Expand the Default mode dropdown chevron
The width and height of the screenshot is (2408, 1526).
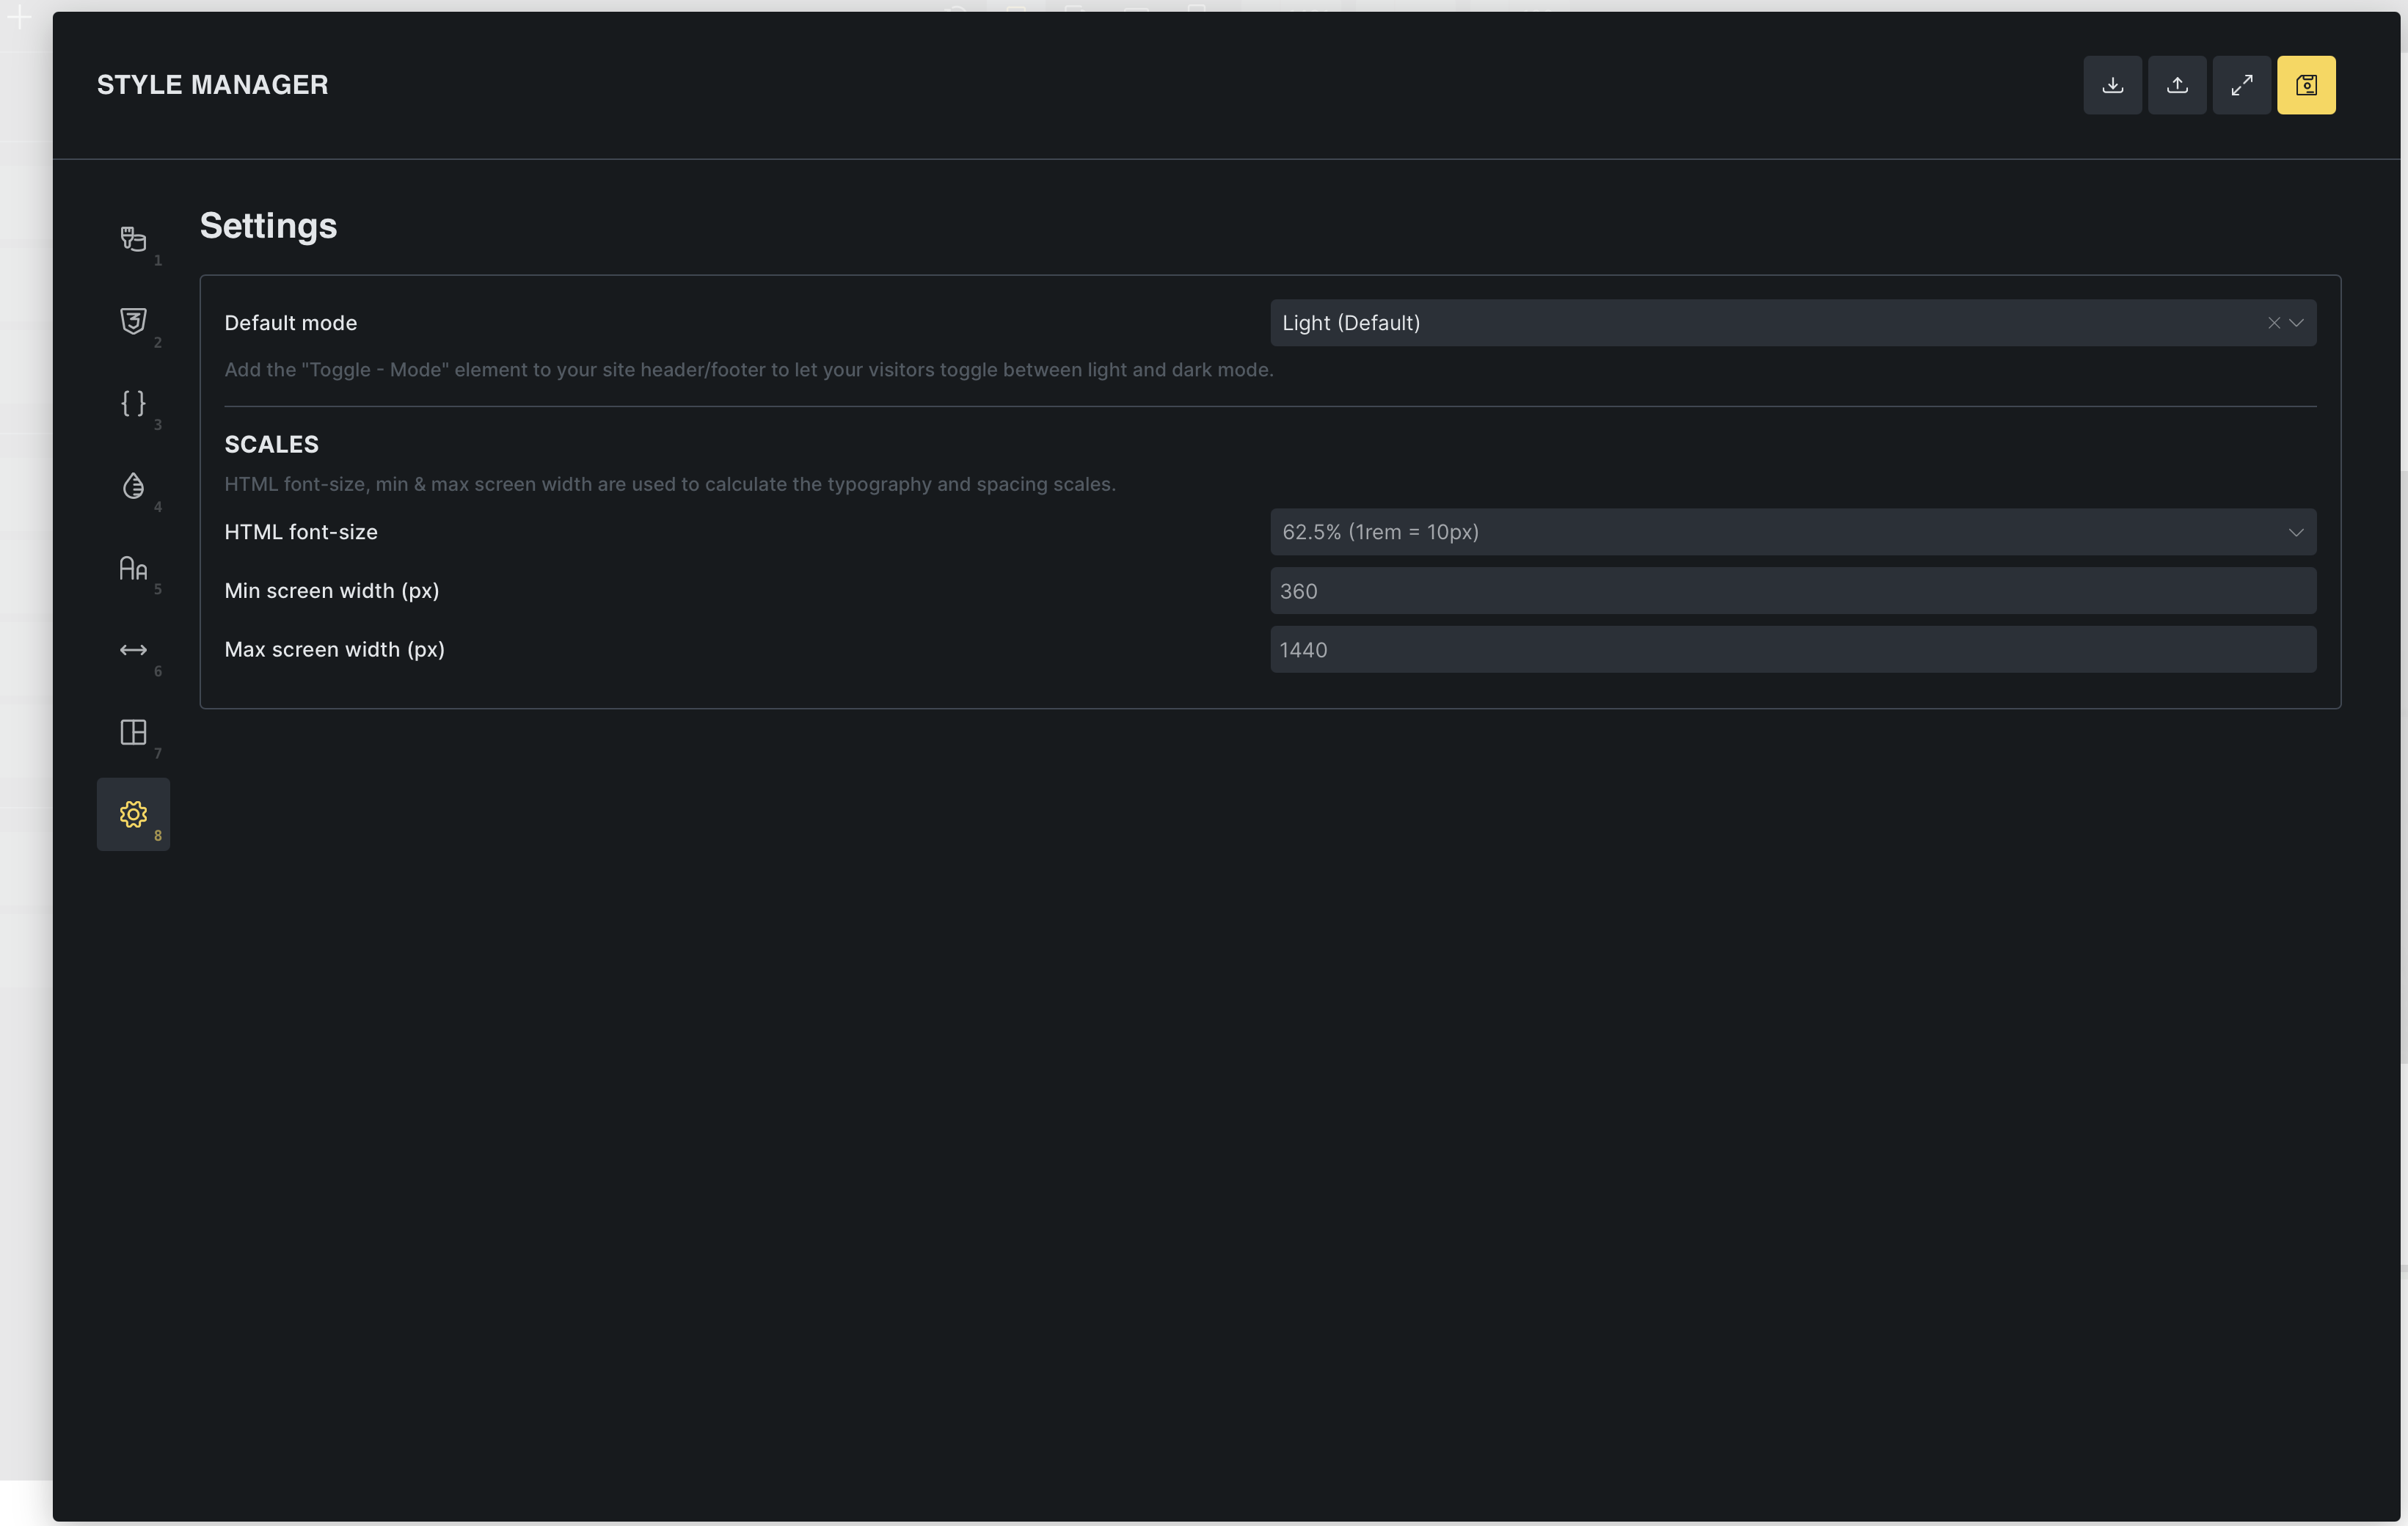(2296, 323)
